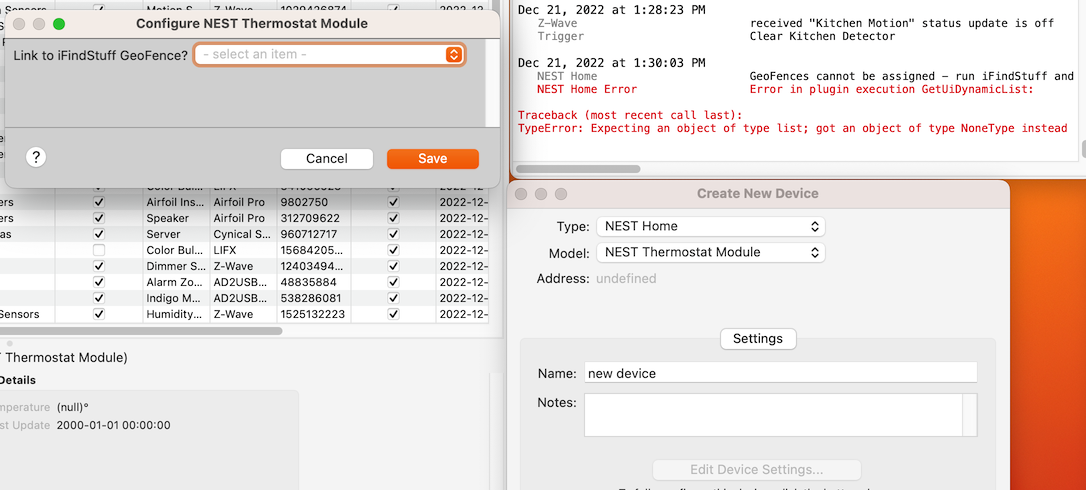This screenshot has width=1086, height=490.
Task: Toggle checkbox right of address 48835884
Action: (393, 282)
